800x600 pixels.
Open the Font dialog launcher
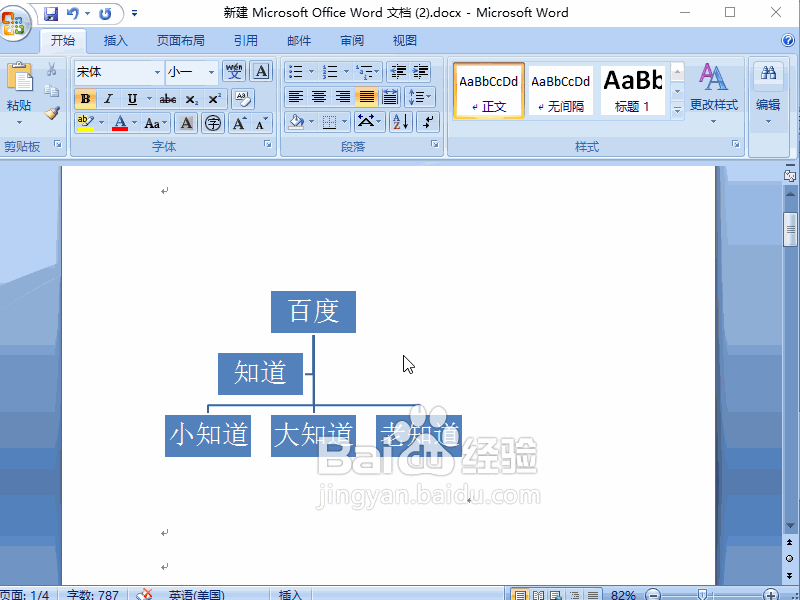click(x=268, y=144)
